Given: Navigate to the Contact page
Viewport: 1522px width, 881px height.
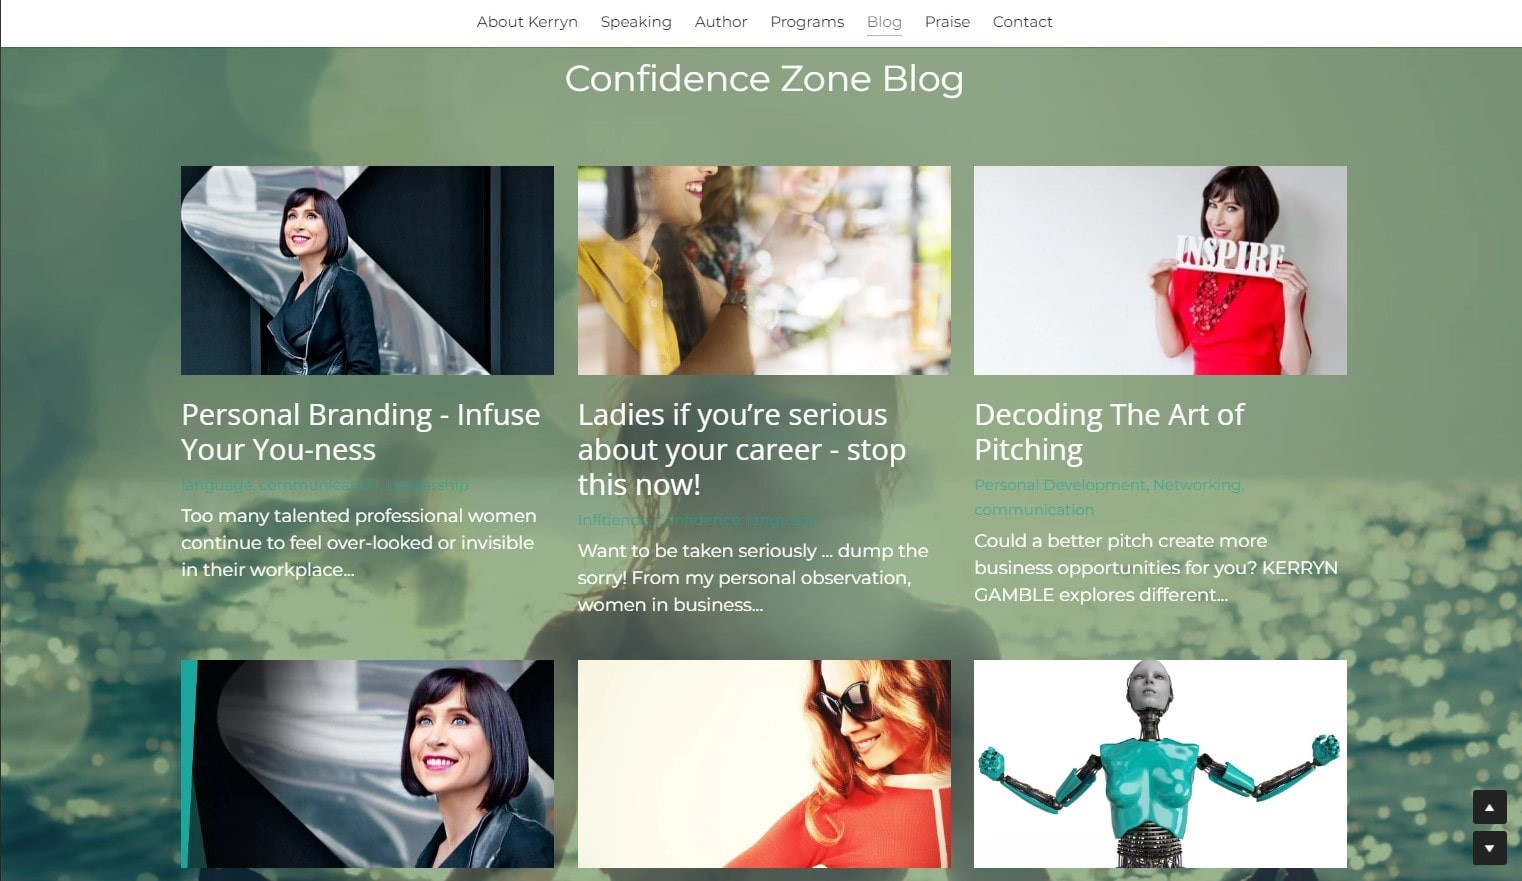Looking at the screenshot, I should coord(1022,22).
